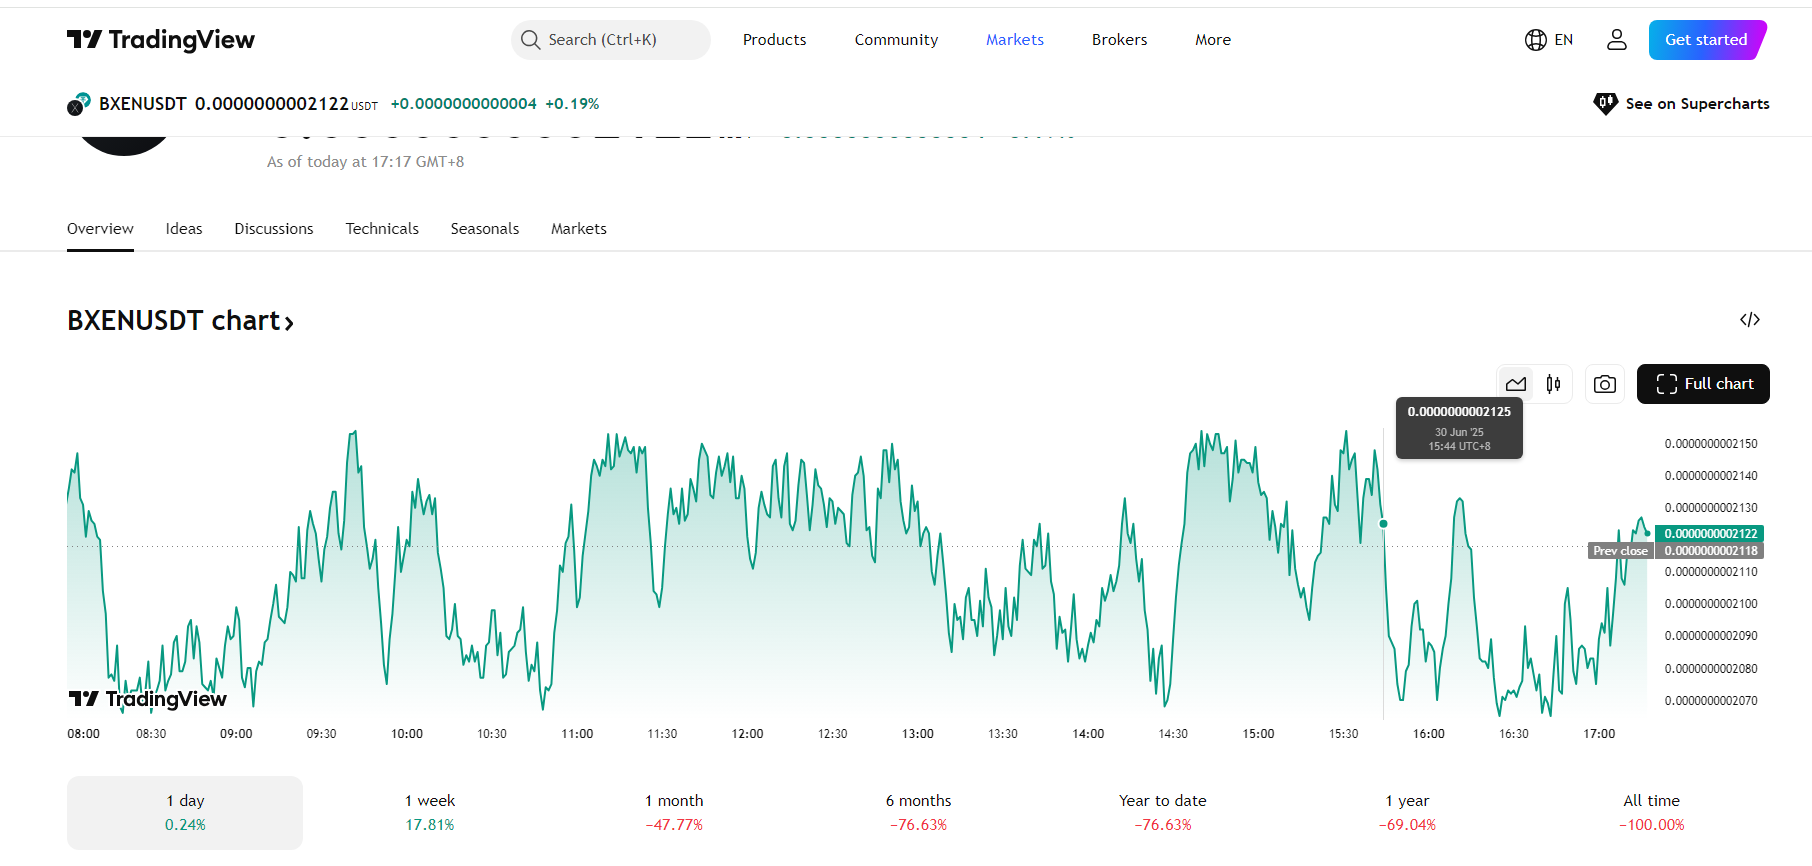Click the TradingView logo in header
The height and width of the screenshot is (866, 1812).
pyautogui.click(x=160, y=40)
